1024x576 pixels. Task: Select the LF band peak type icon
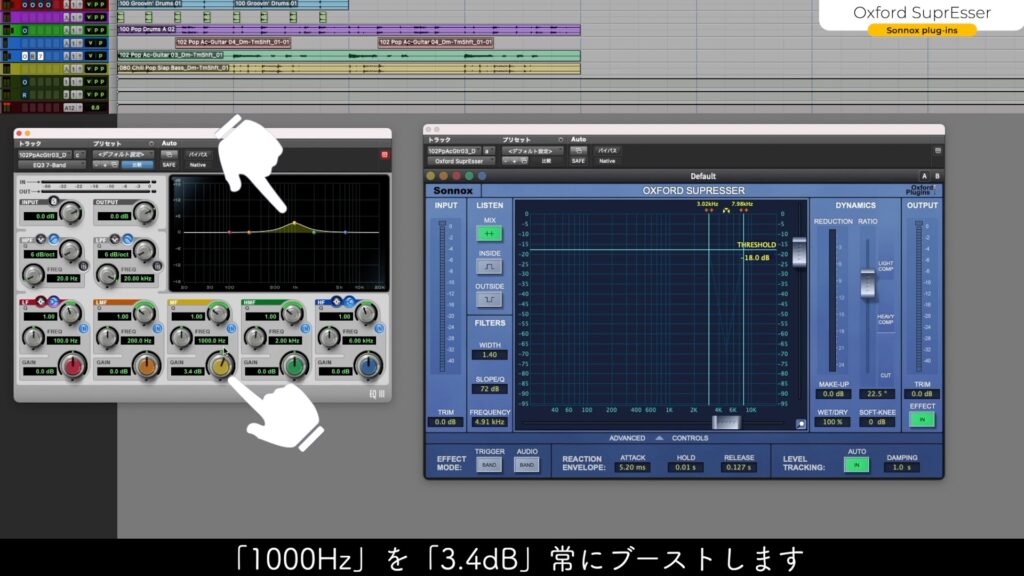pos(41,301)
